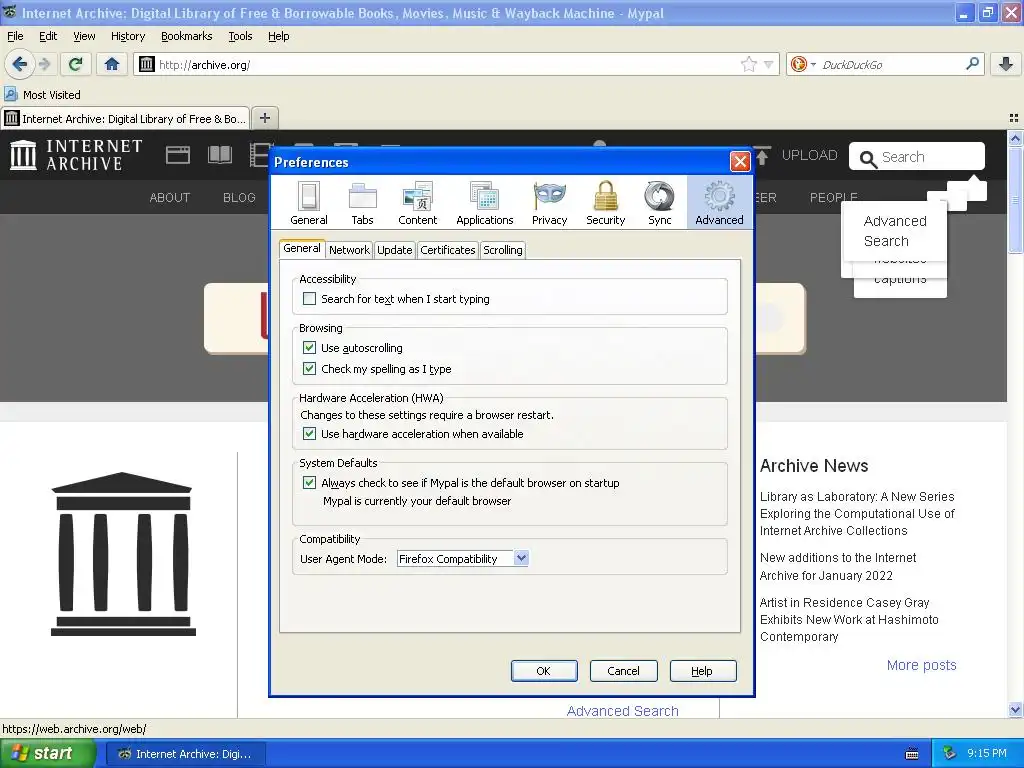Switch to the Network tab
Screen dimensions: 1024x768
349,249
